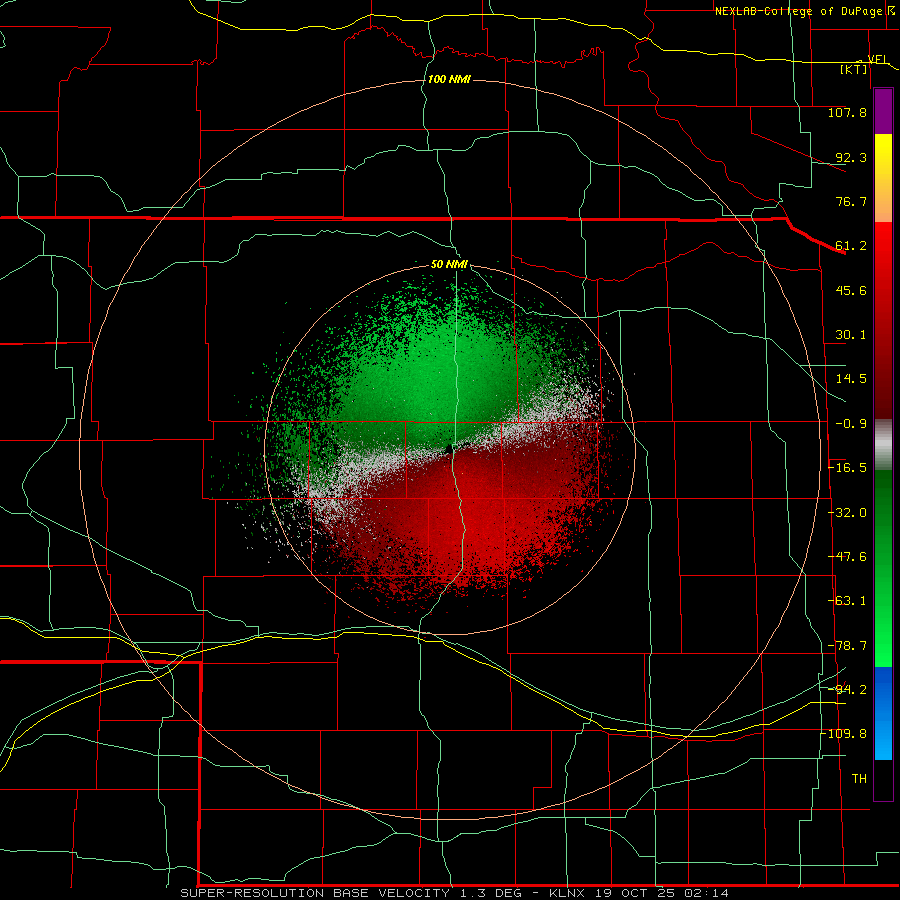Click the "19 OCT 25" date in caption
The image size is (900, 900).
(x=635, y=893)
